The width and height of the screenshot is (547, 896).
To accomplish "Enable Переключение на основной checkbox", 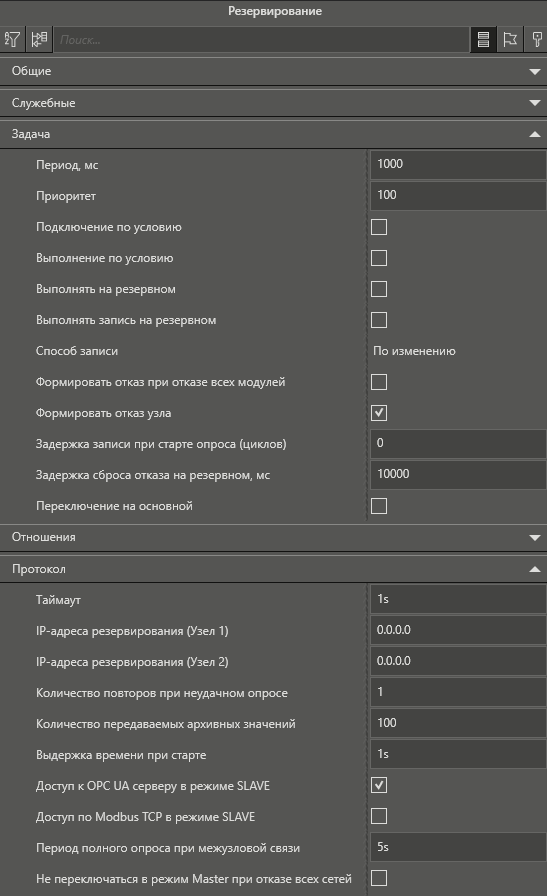I will [x=379, y=506].
